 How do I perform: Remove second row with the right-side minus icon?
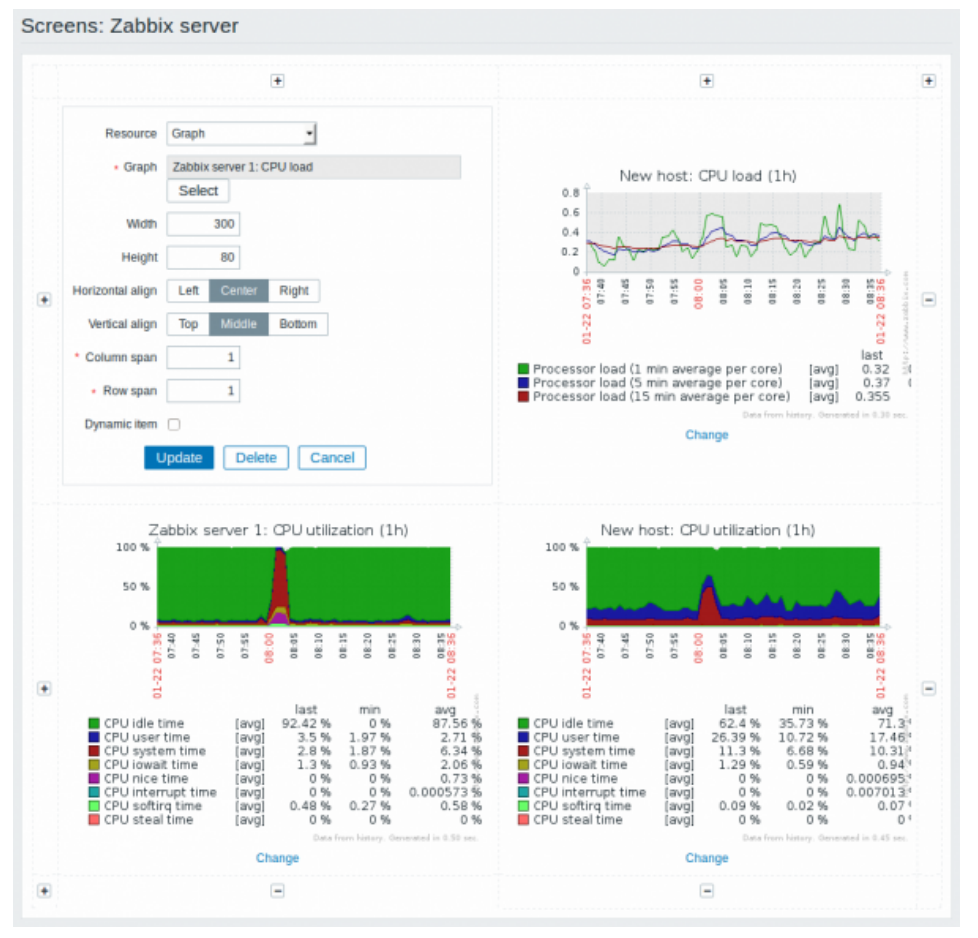click(929, 689)
